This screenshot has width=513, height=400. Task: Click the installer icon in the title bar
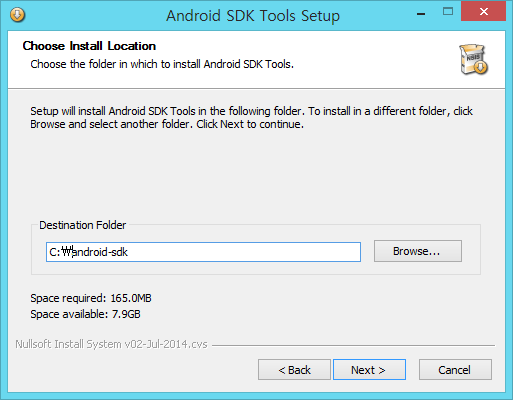coord(17,15)
